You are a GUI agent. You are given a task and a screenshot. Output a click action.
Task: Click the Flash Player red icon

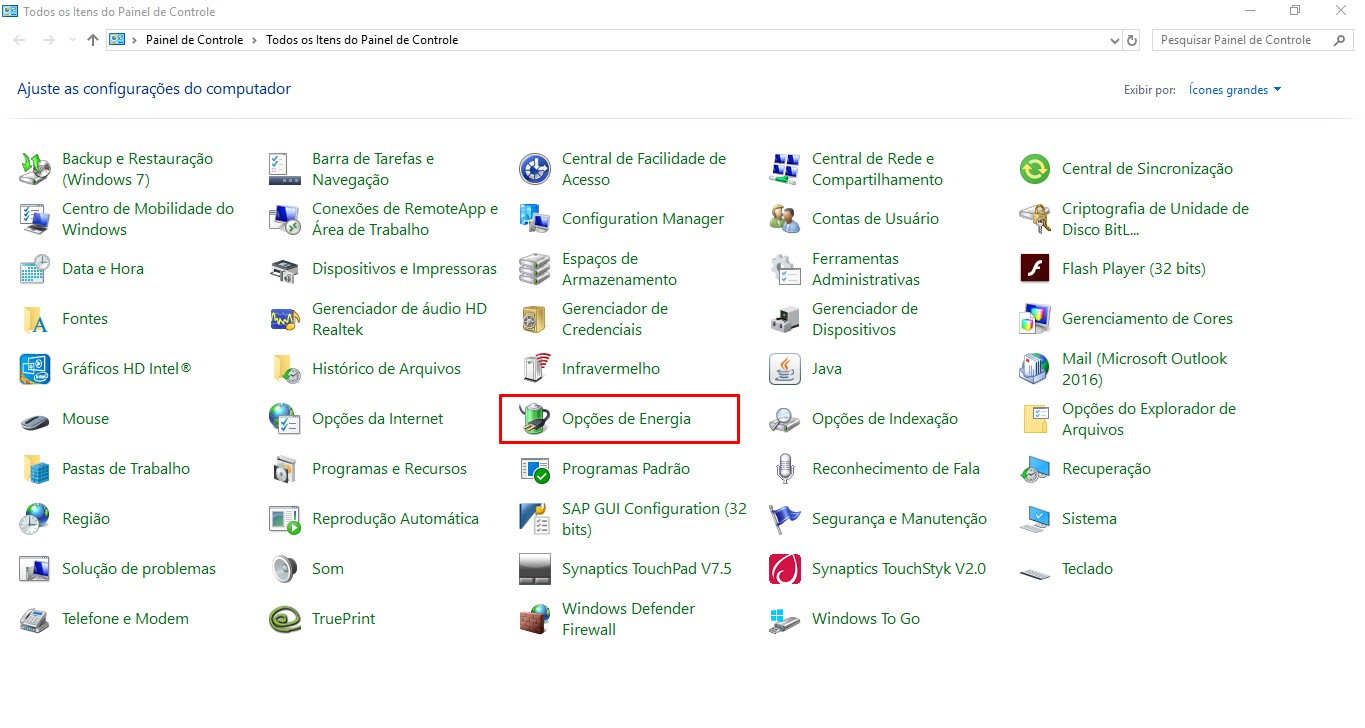[1035, 269]
